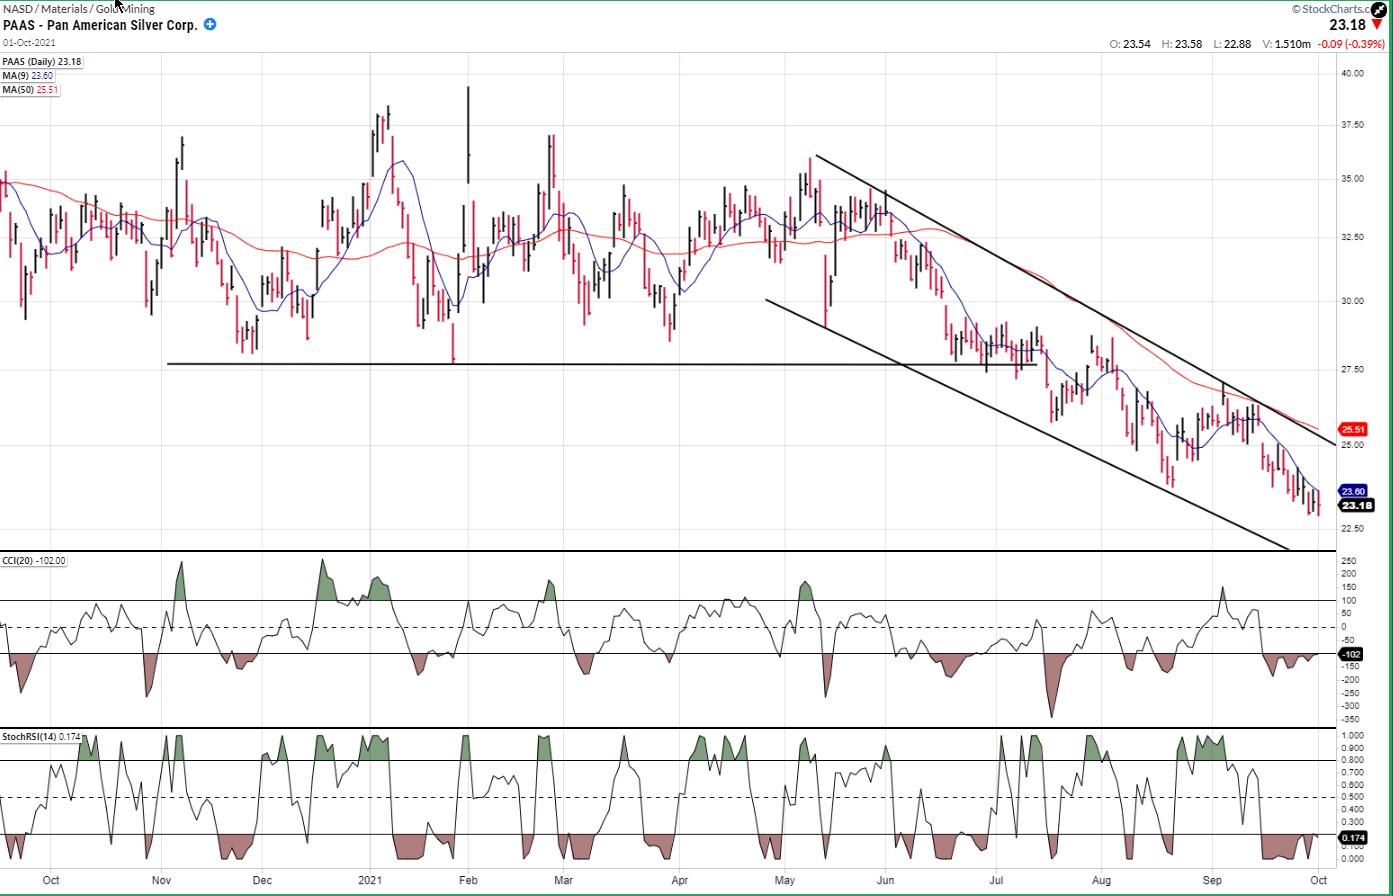Click the 250 CCI axis label
The image size is (1394, 896).
1349,560
